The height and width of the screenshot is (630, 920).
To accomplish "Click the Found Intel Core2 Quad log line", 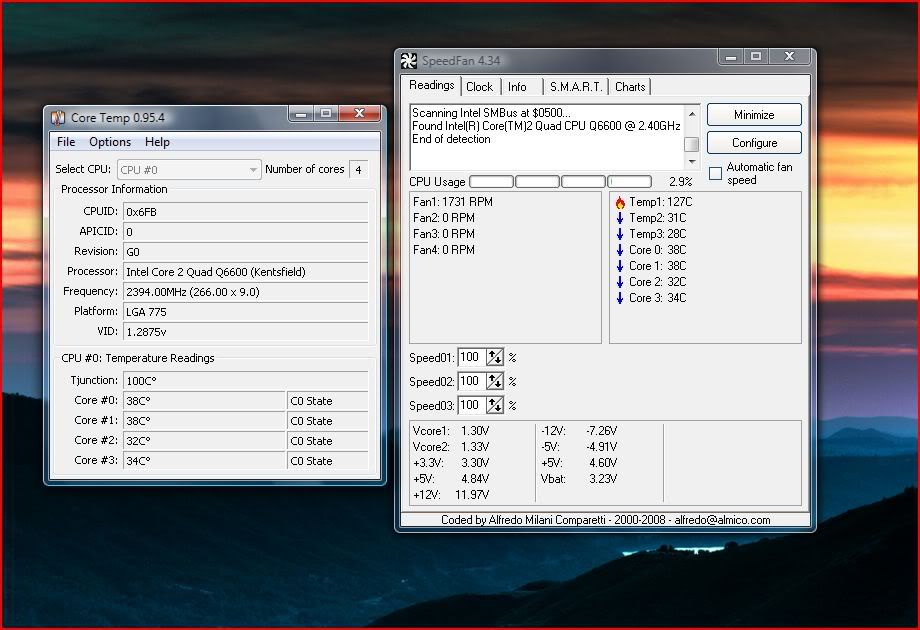I will [546, 126].
